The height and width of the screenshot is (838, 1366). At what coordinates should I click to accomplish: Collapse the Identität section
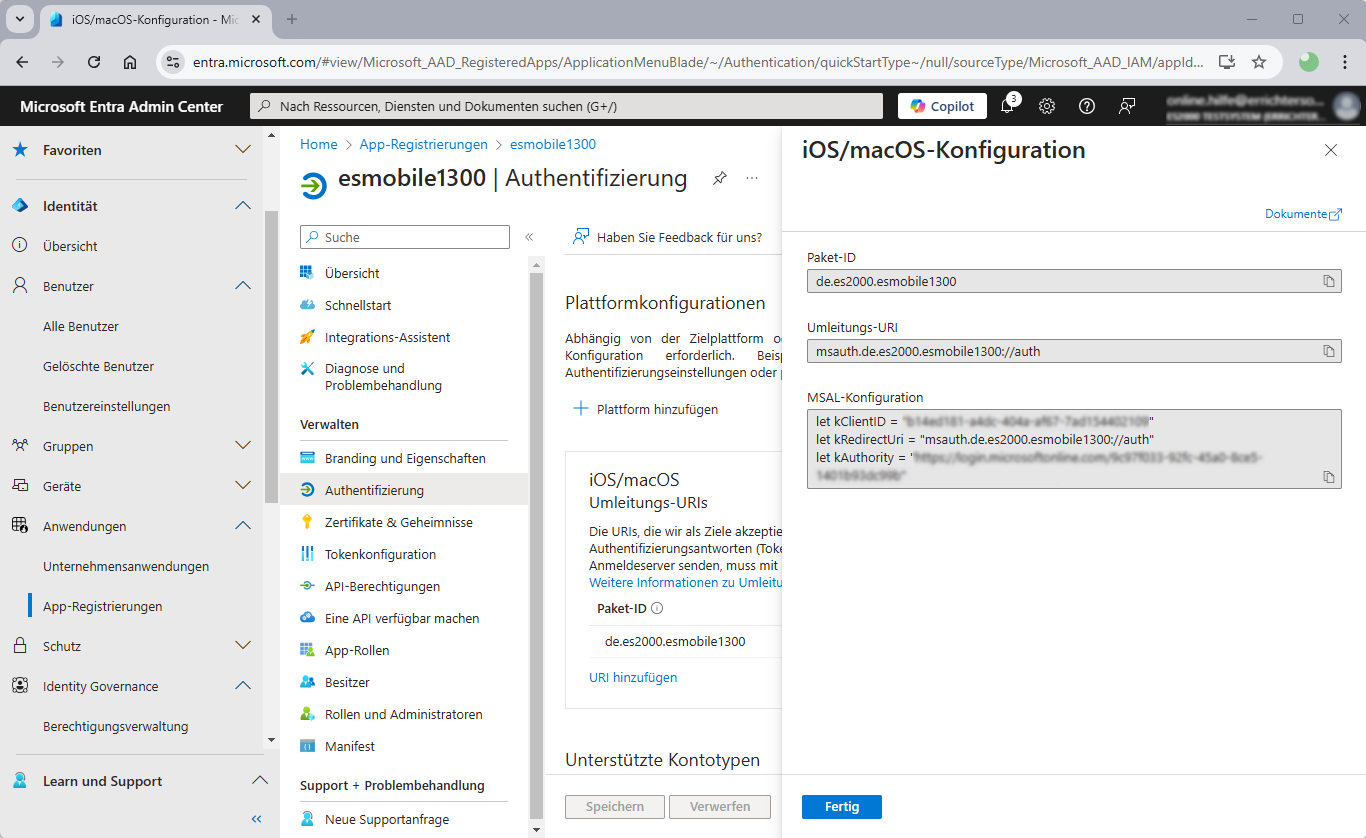242,206
